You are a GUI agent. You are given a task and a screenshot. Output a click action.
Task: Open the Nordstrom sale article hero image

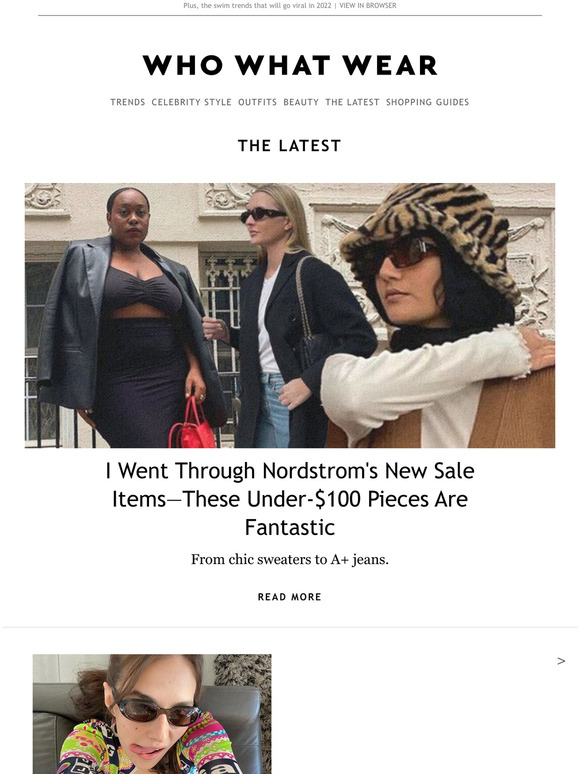click(x=290, y=315)
